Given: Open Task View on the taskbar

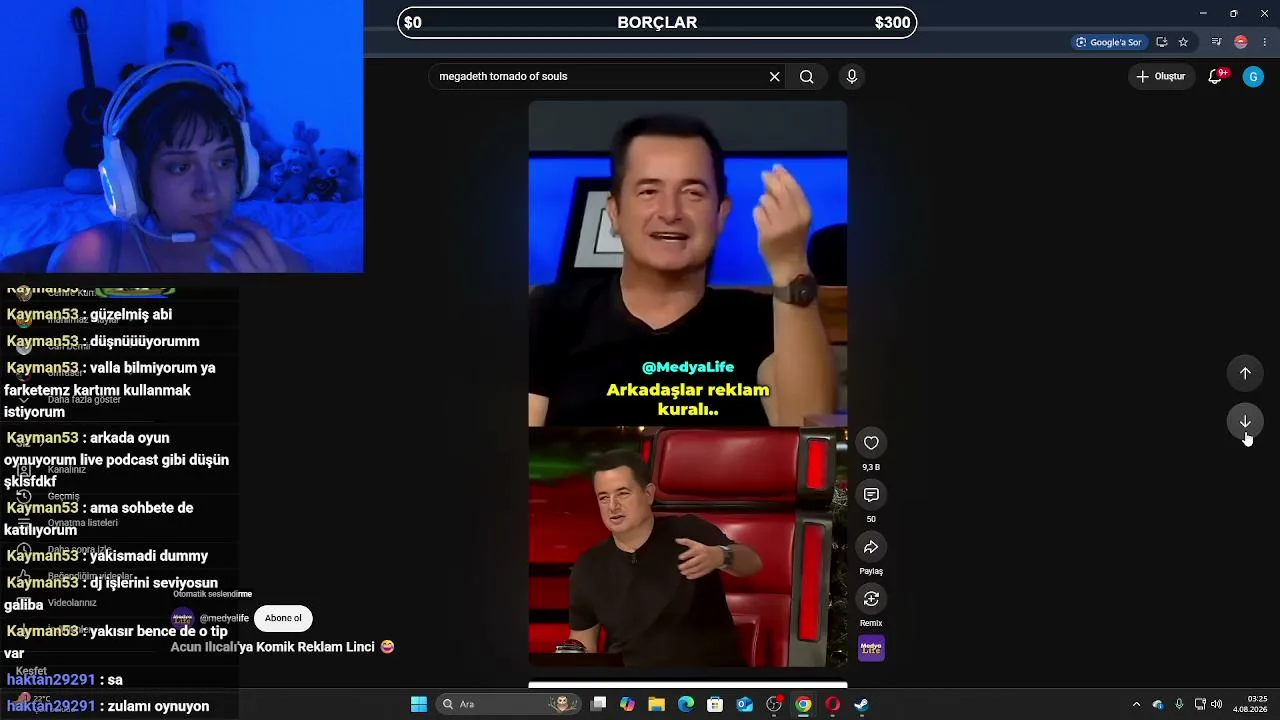Looking at the screenshot, I should [598, 704].
